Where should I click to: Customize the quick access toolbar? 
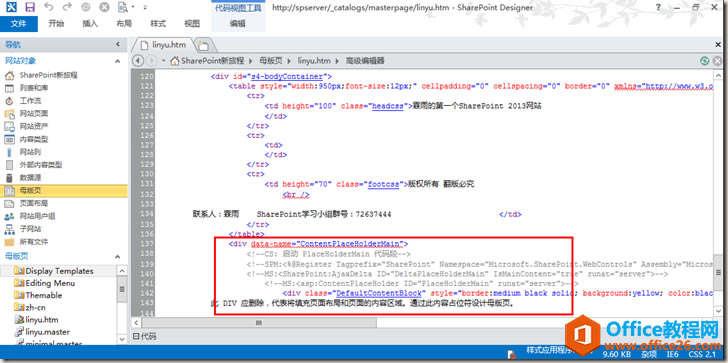(145, 8)
